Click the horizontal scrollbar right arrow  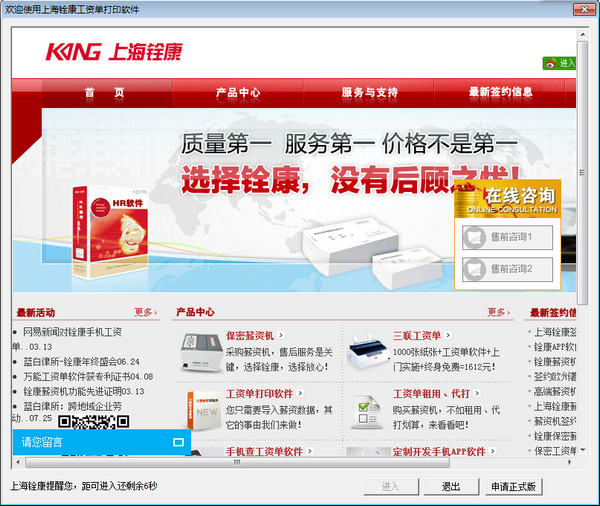pos(570,462)
